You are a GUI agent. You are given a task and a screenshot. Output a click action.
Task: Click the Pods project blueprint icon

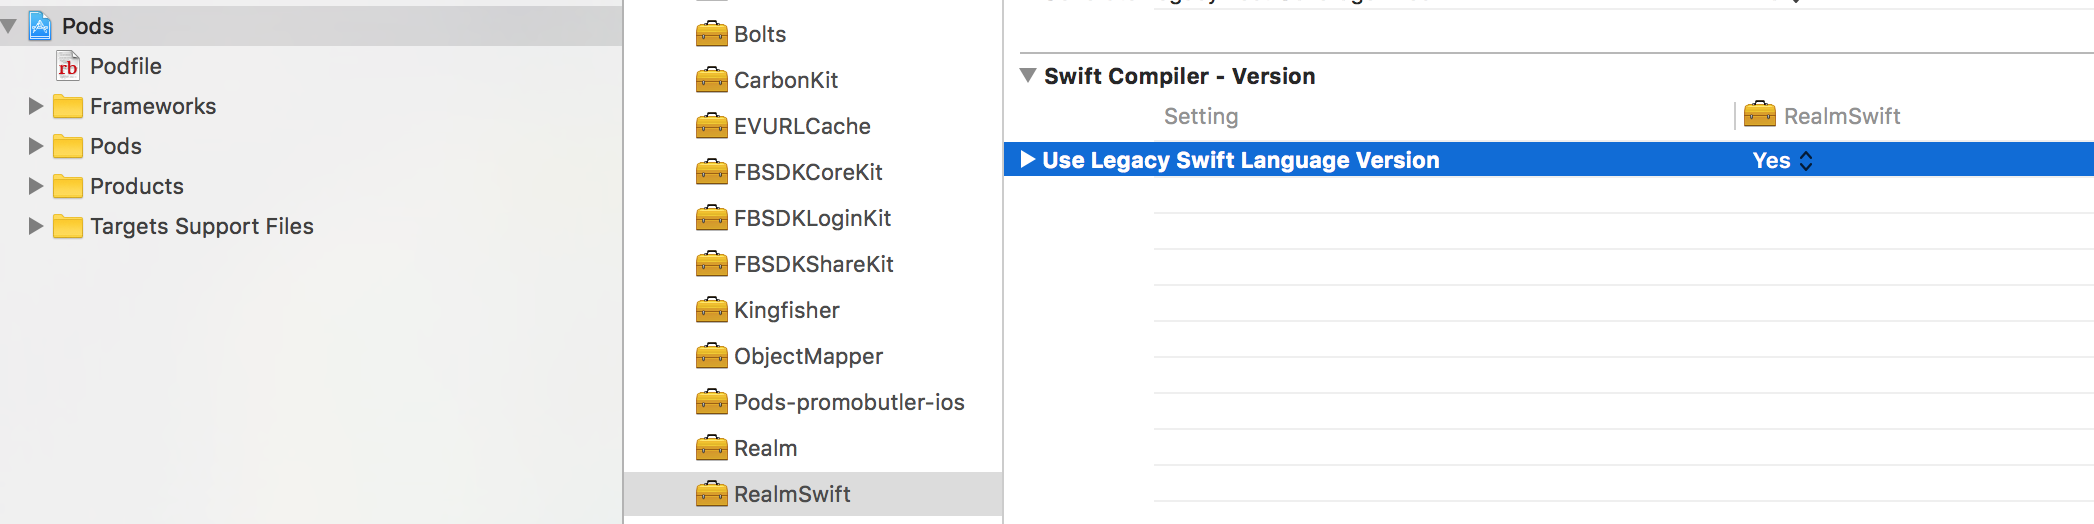point(40,26)
